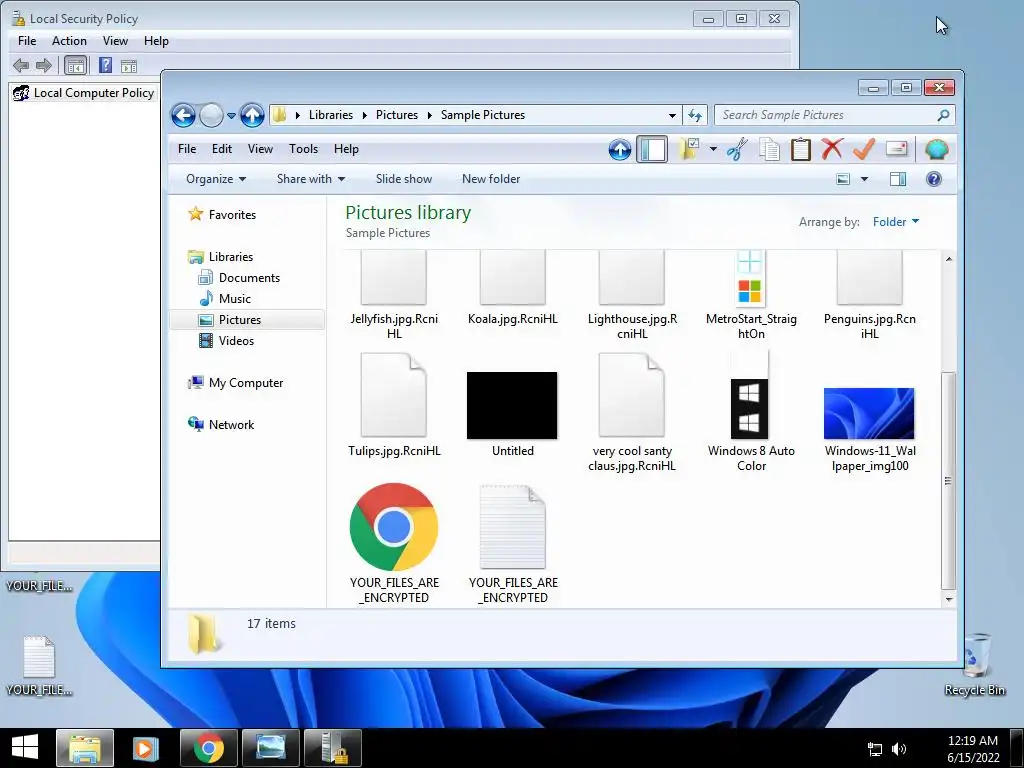Open the Share with dropdown

click(x=311, y=179)
